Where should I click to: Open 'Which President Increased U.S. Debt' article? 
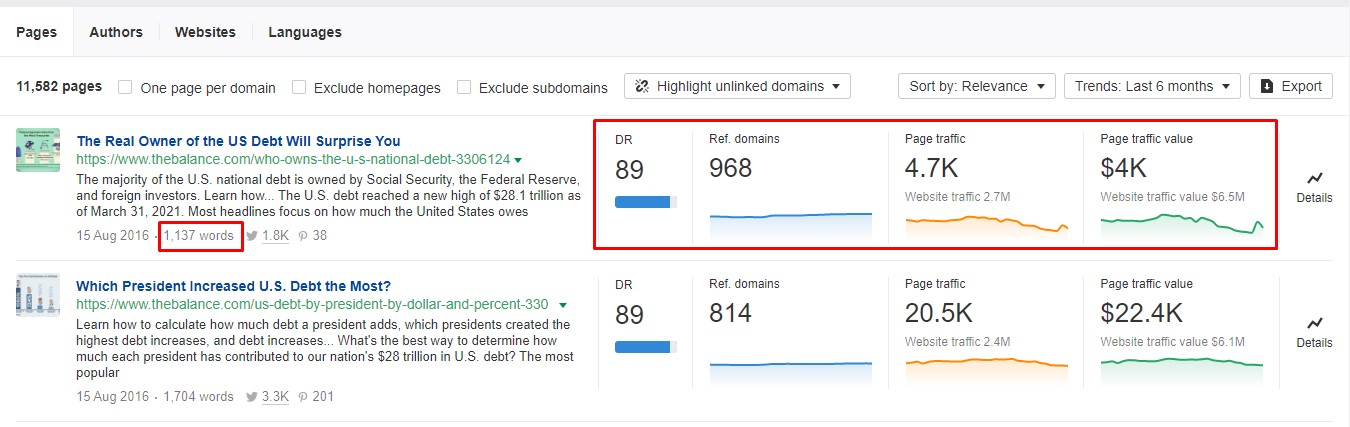coord(233,286)
